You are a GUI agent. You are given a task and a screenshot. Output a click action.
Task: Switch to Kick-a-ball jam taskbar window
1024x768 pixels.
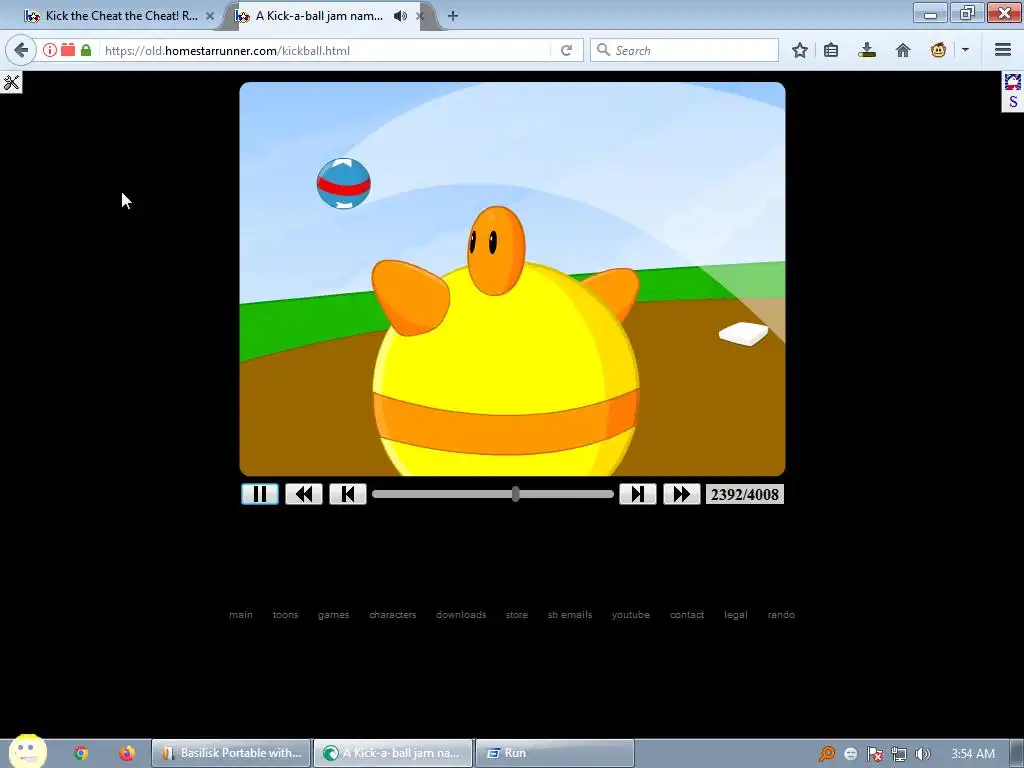(x=394, y=753)
